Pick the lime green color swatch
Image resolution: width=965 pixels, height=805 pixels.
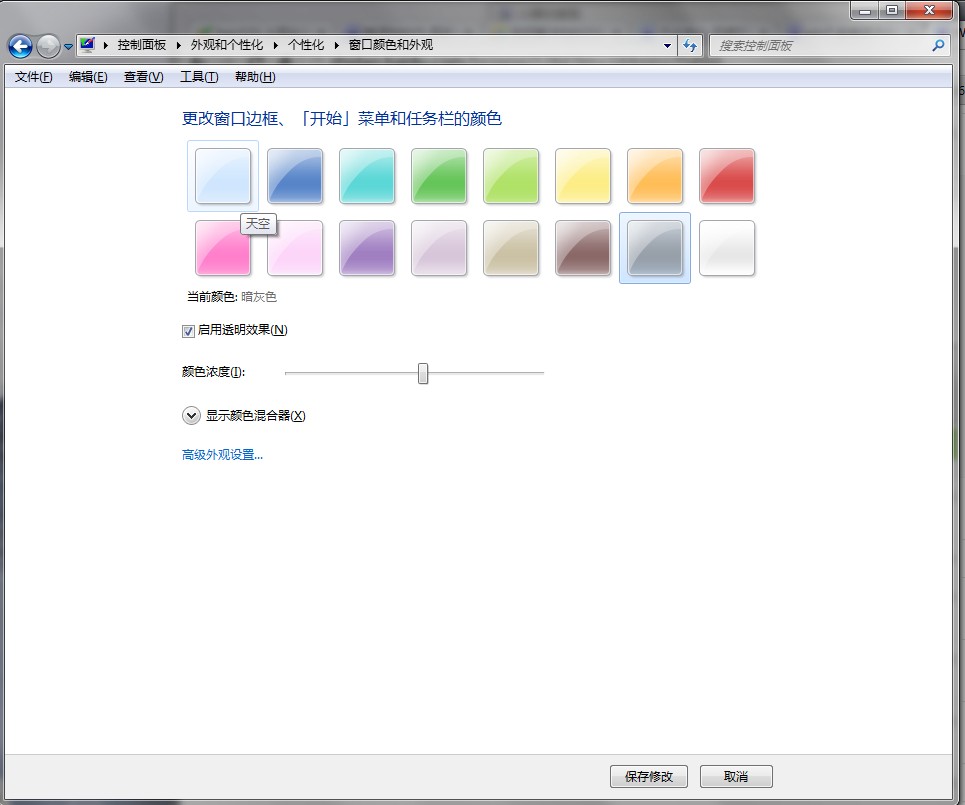click(x=511, y=176)
